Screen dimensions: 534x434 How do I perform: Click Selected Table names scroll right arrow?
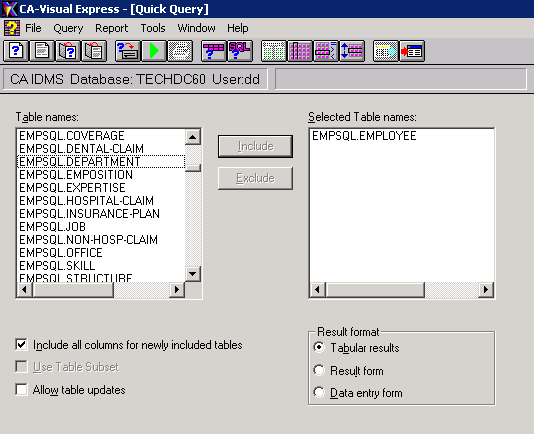coord(486,290)
